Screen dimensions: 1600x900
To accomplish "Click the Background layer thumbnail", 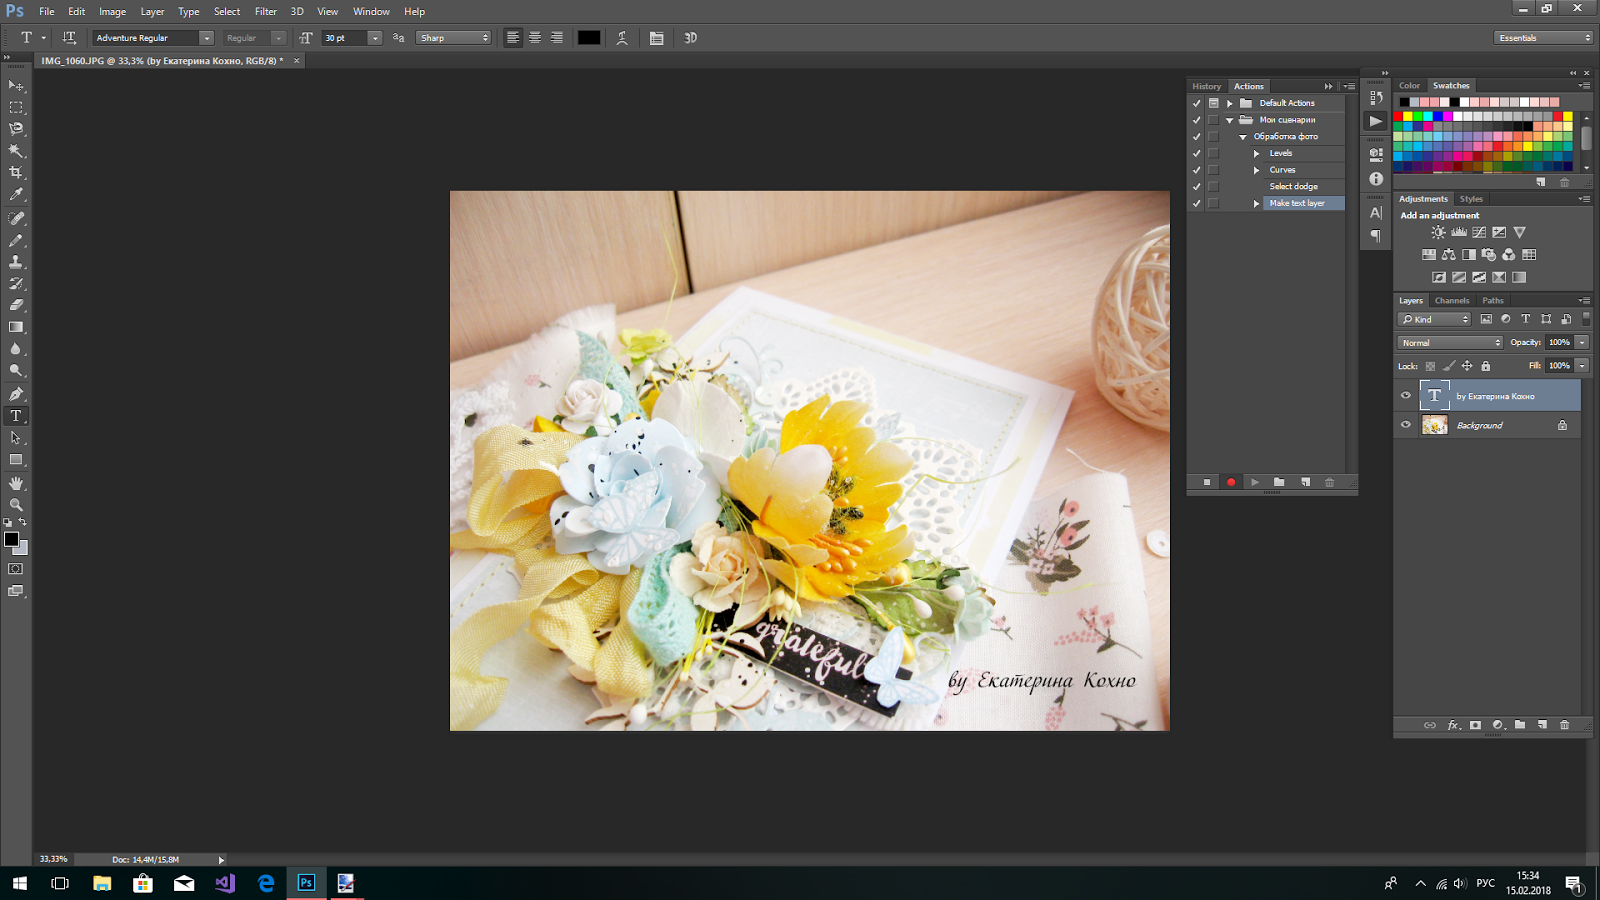I will point(1435,425).
